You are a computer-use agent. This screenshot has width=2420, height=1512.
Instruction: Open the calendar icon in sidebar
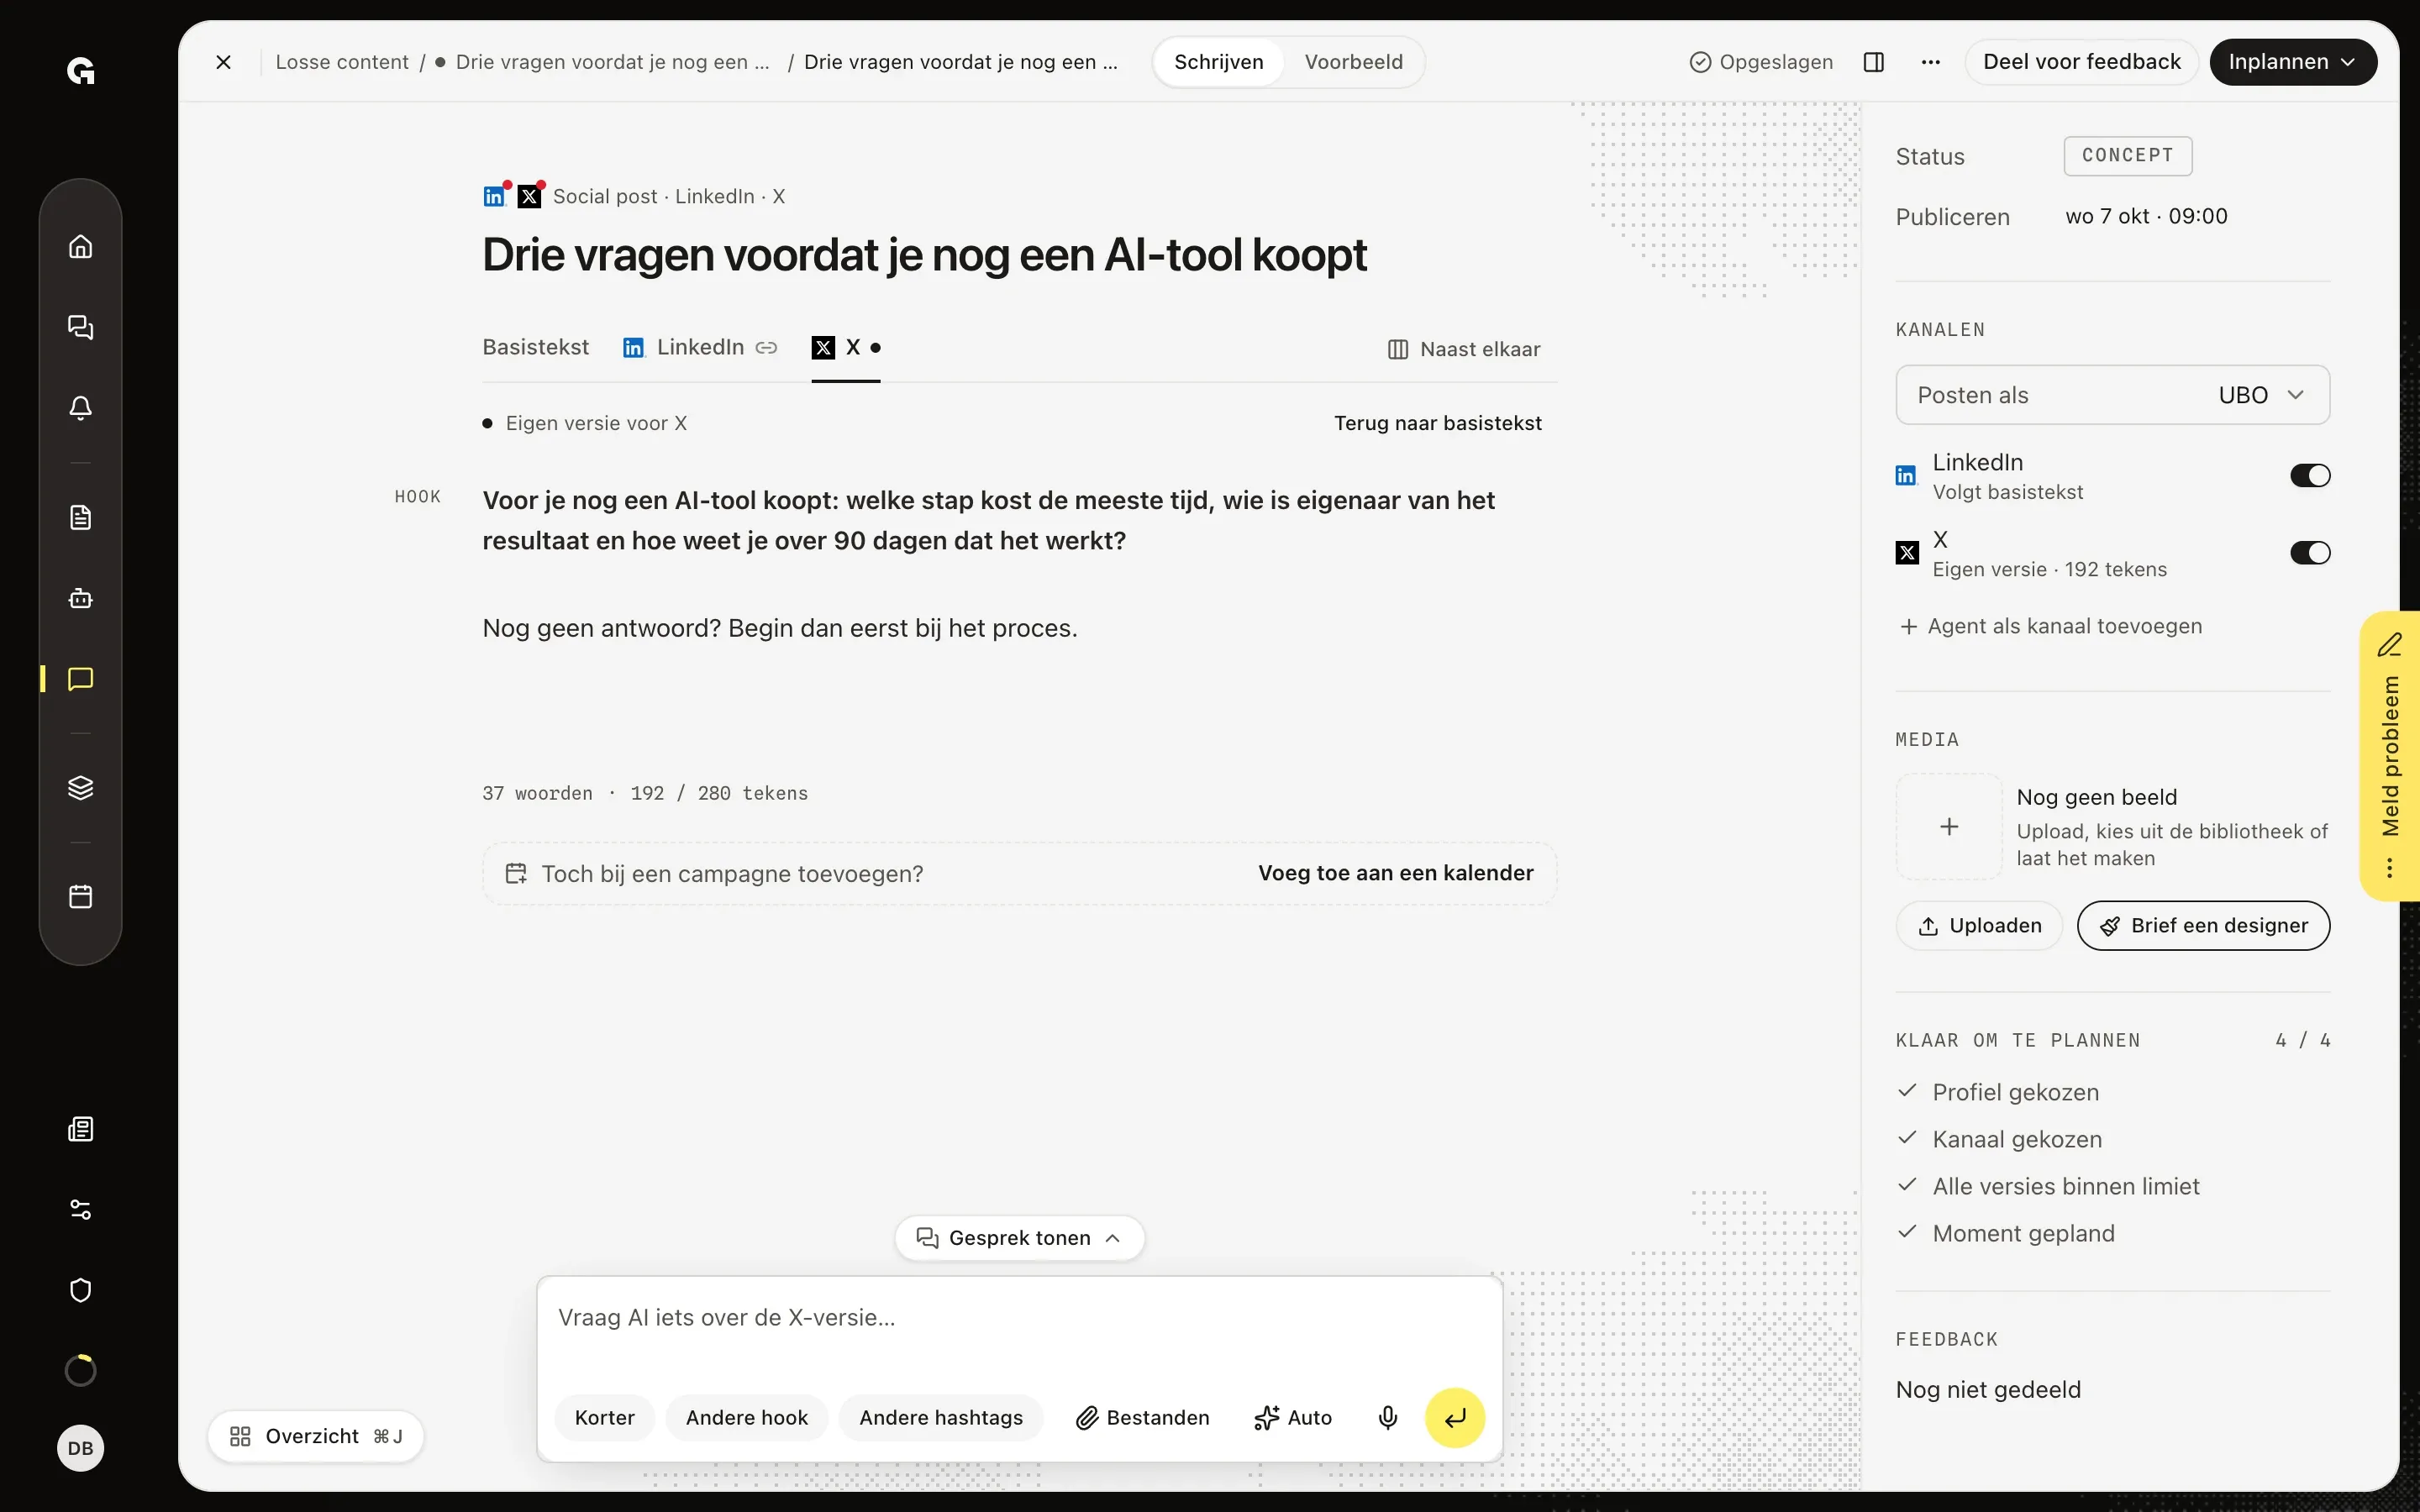tap(81, 896)
